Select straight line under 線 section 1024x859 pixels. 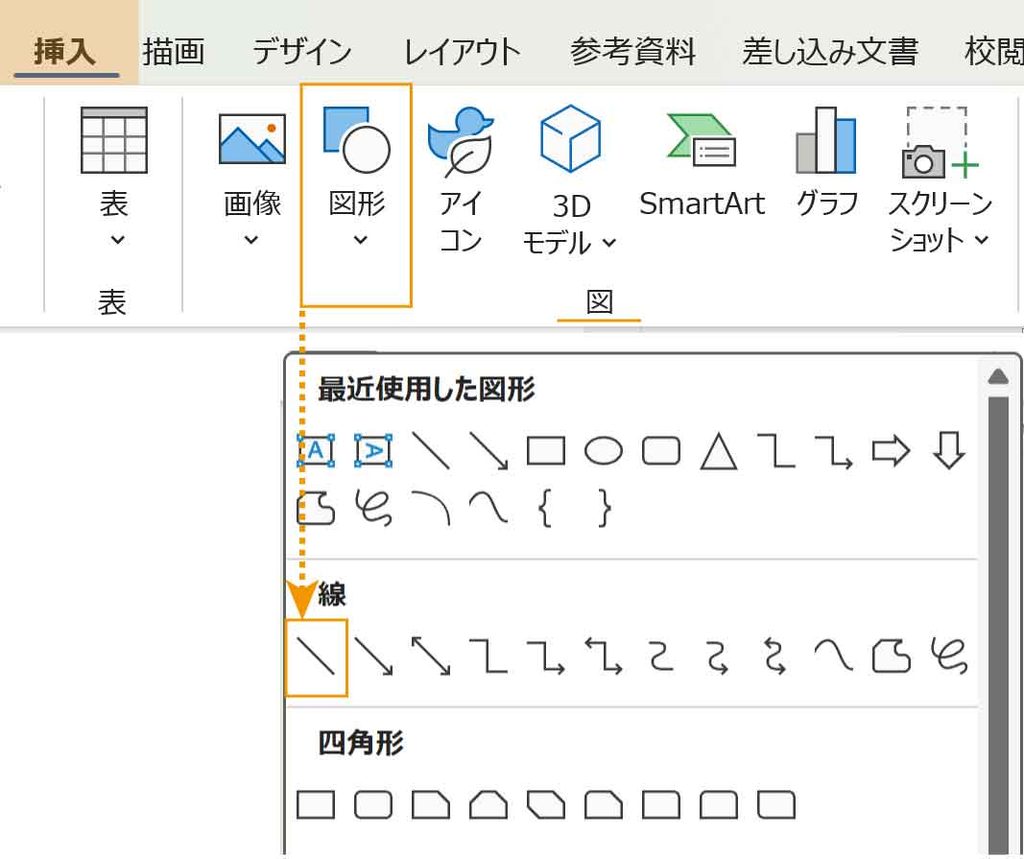coord(316,656)
